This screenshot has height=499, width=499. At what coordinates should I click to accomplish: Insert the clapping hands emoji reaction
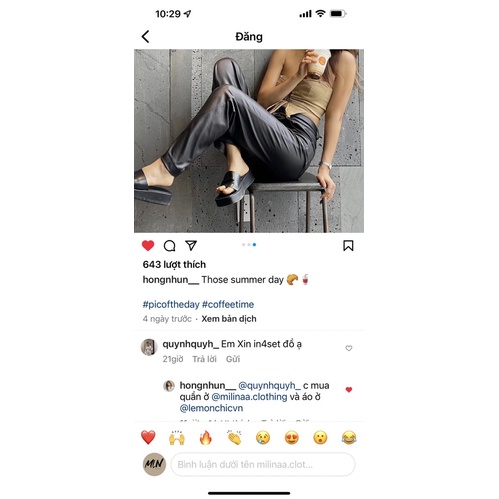[234, 438]
